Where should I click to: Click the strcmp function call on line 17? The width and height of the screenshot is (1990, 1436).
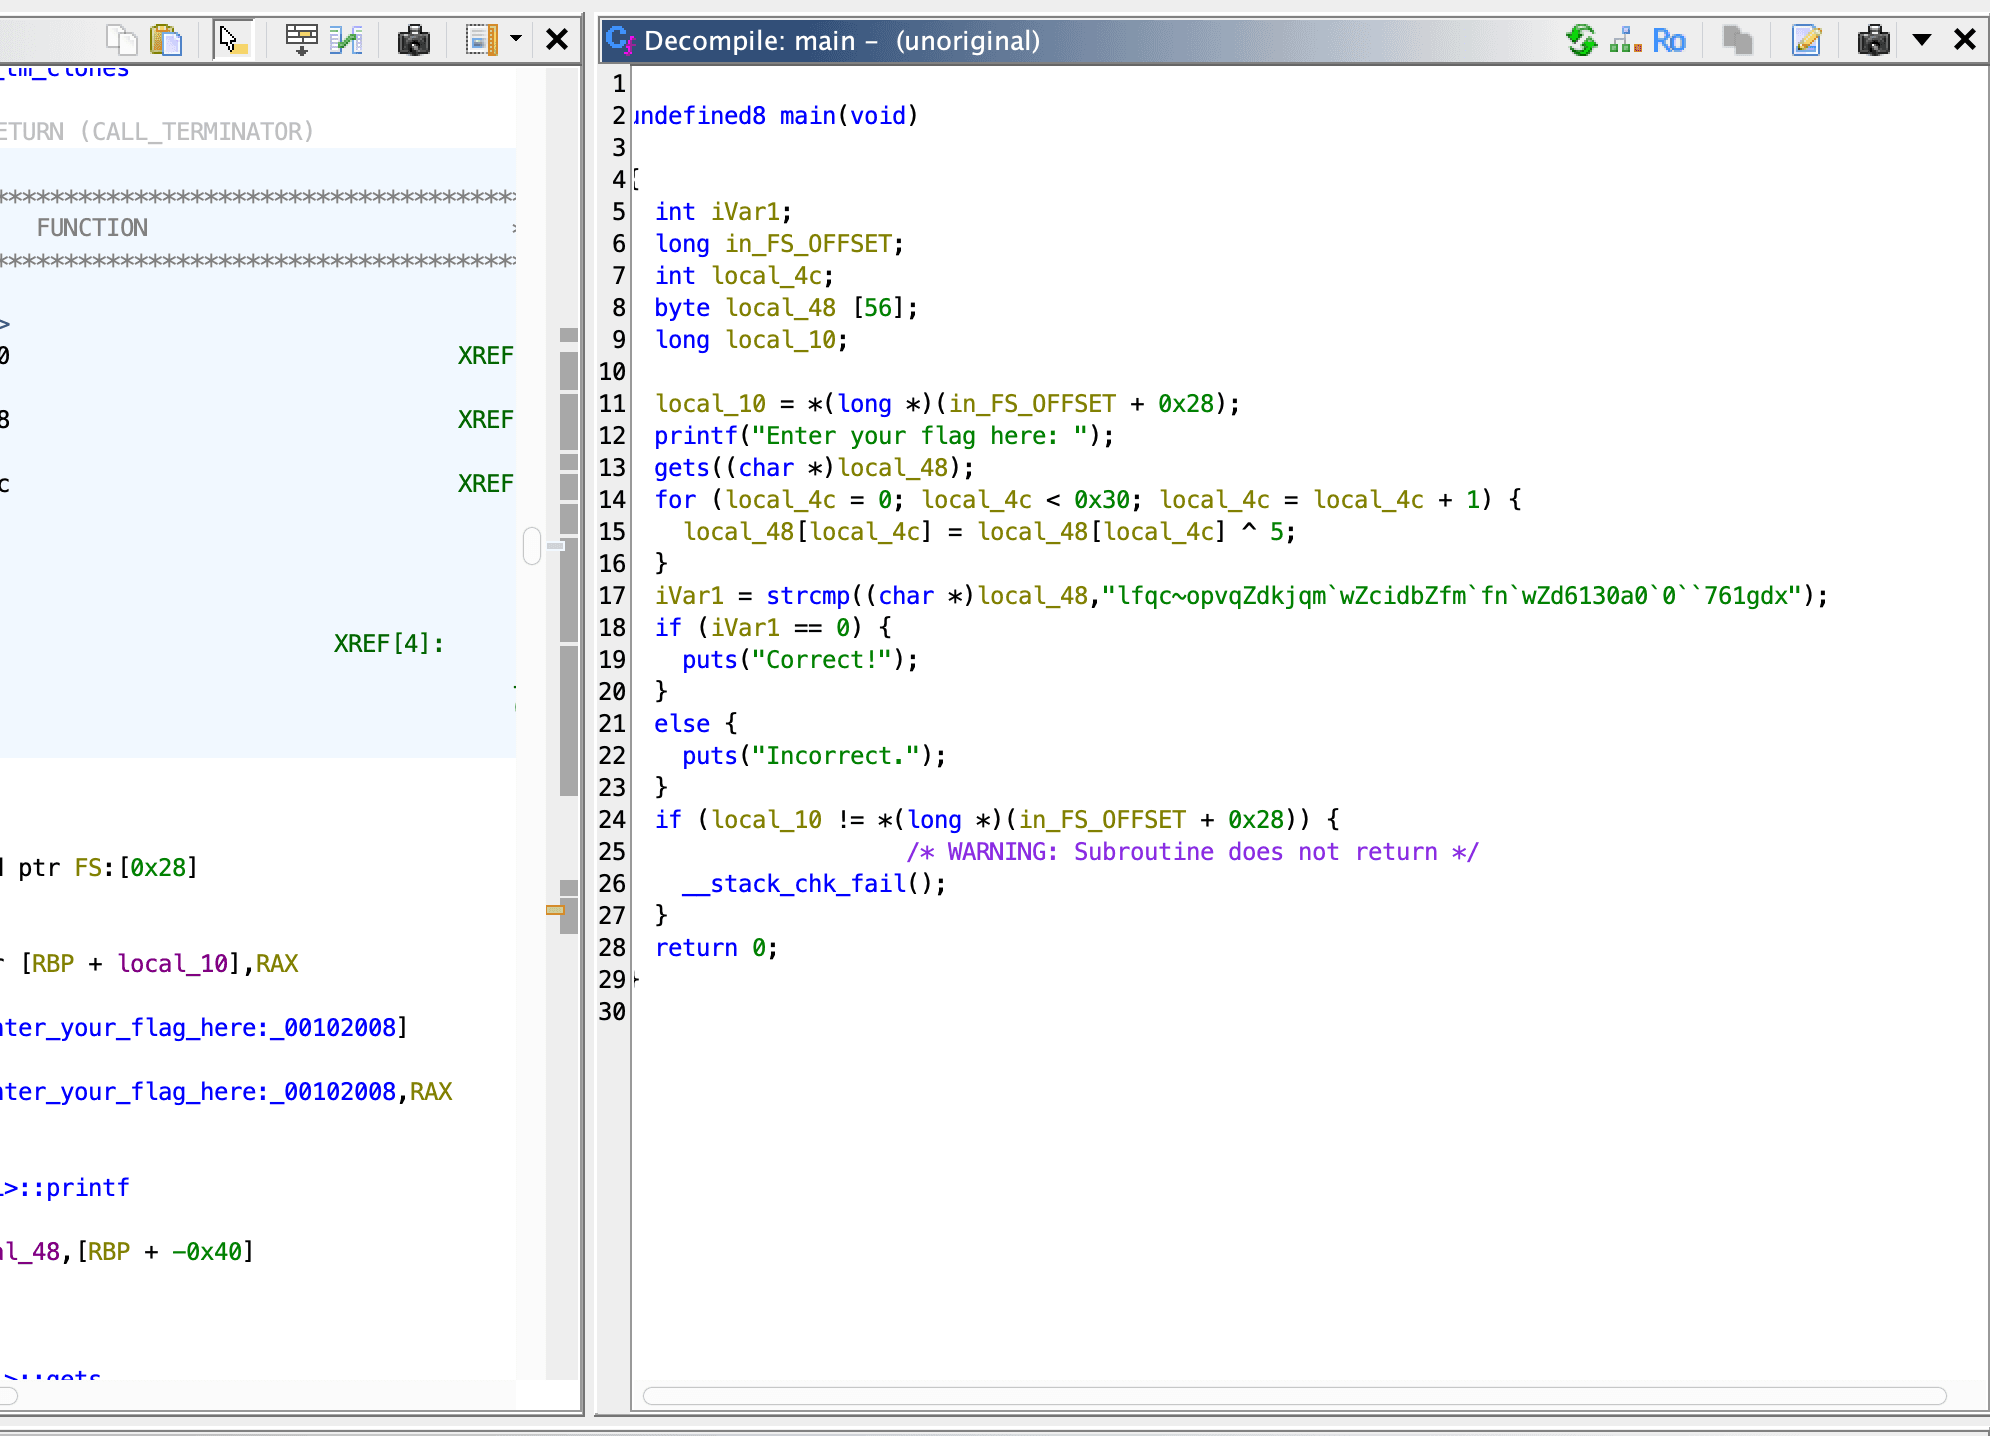[x=807, y=596]
